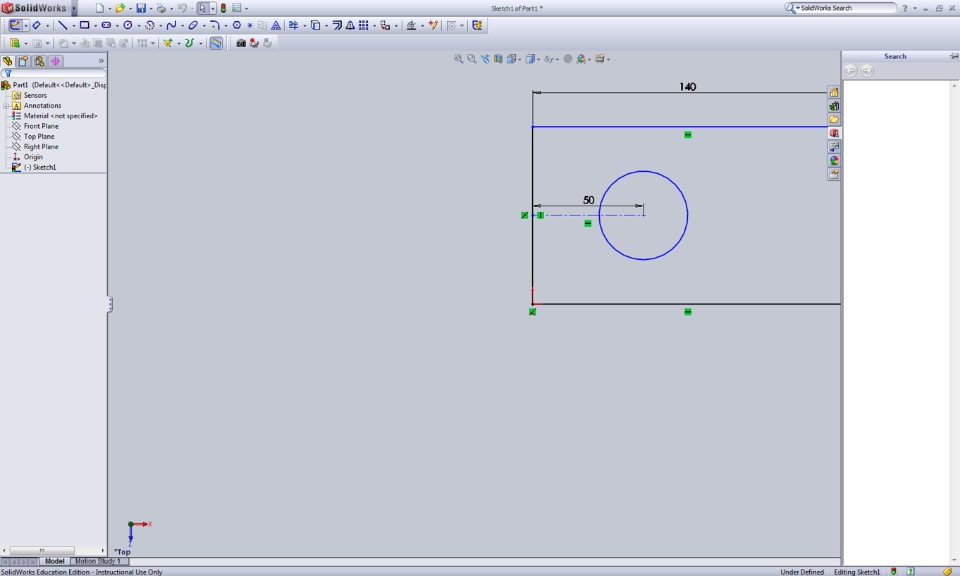Open the SolidWorks menu flyout arrow

(74, 8)
